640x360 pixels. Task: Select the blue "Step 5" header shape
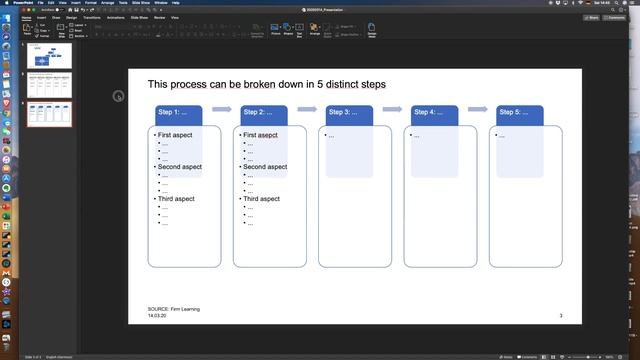click(x=520, y=116)
